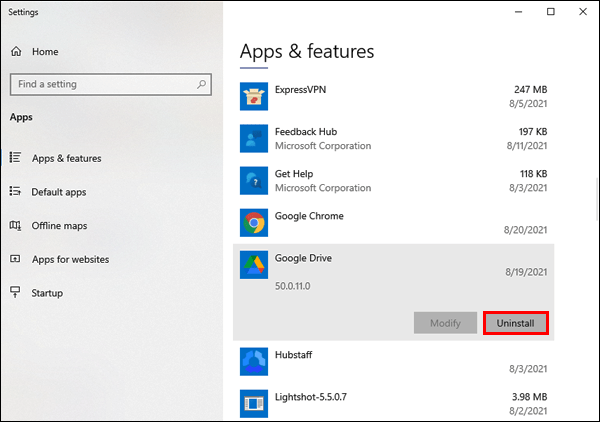Go to Offline maps settings
Viewport: 600px width, 422px height.
pyautogui.click(x=59, y=226)
